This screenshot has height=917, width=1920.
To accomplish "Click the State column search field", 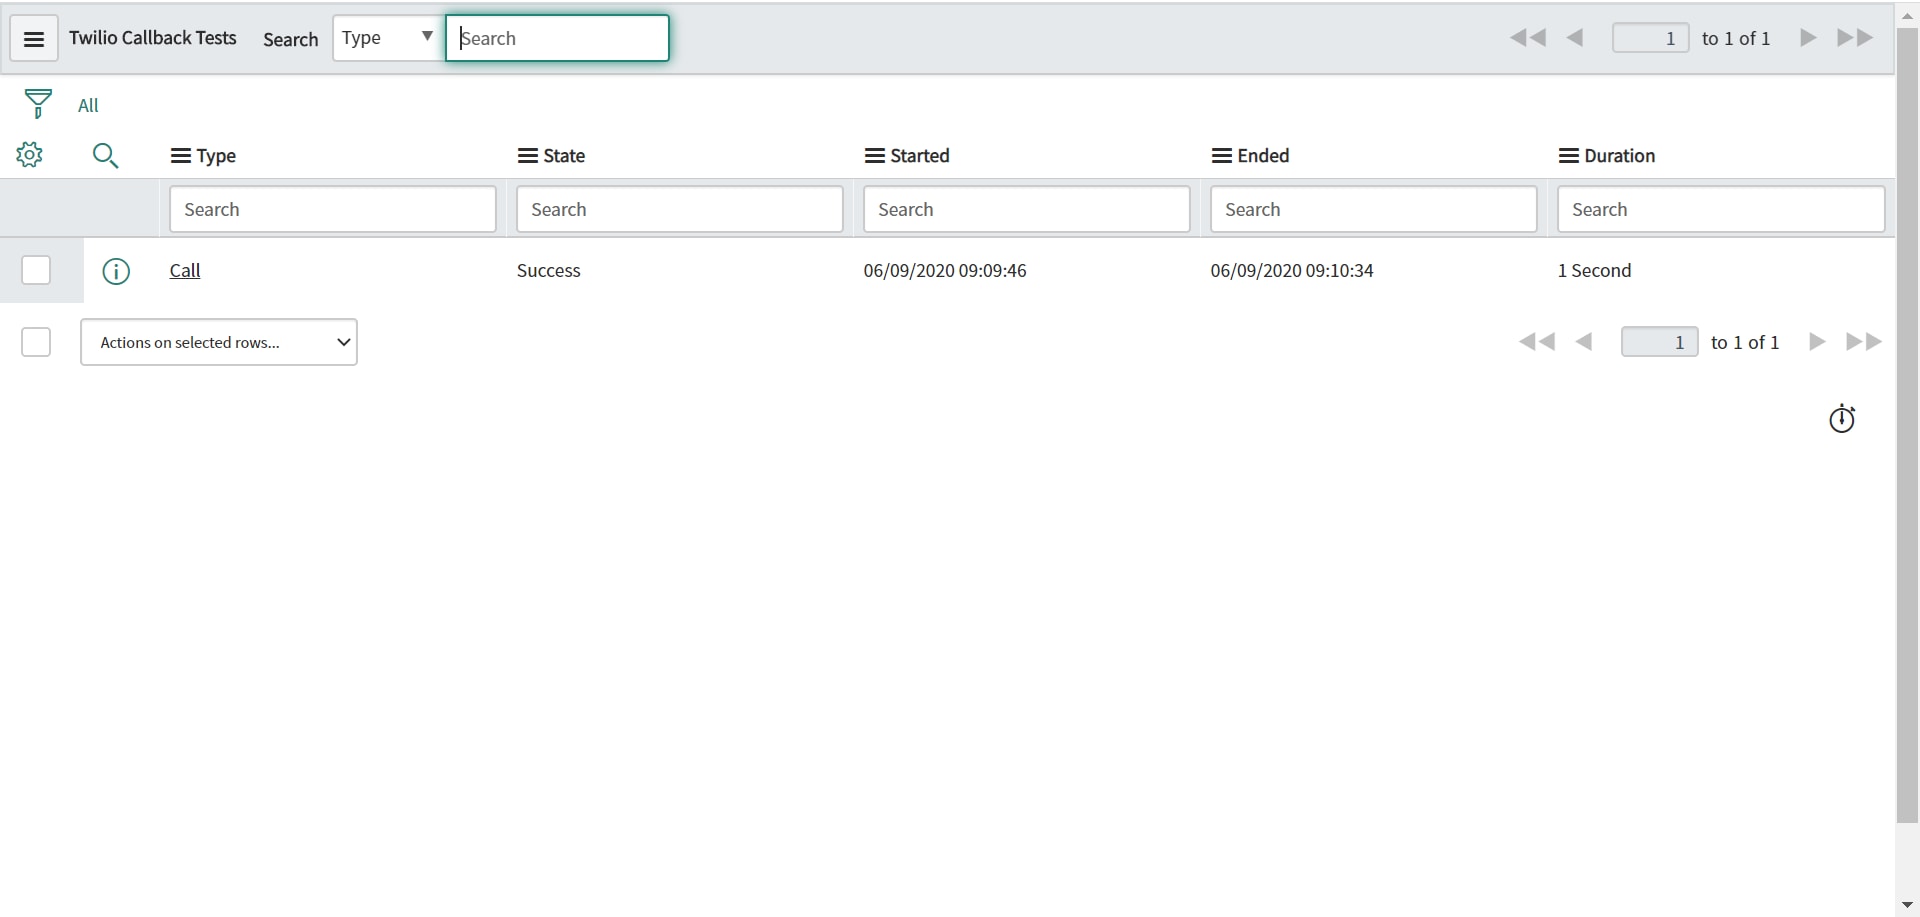I will [x=679, y=210].
